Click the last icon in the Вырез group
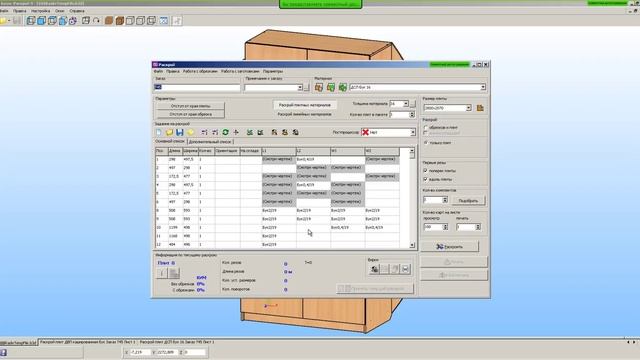This screenshot has height=360, width=640. (405, 269)
